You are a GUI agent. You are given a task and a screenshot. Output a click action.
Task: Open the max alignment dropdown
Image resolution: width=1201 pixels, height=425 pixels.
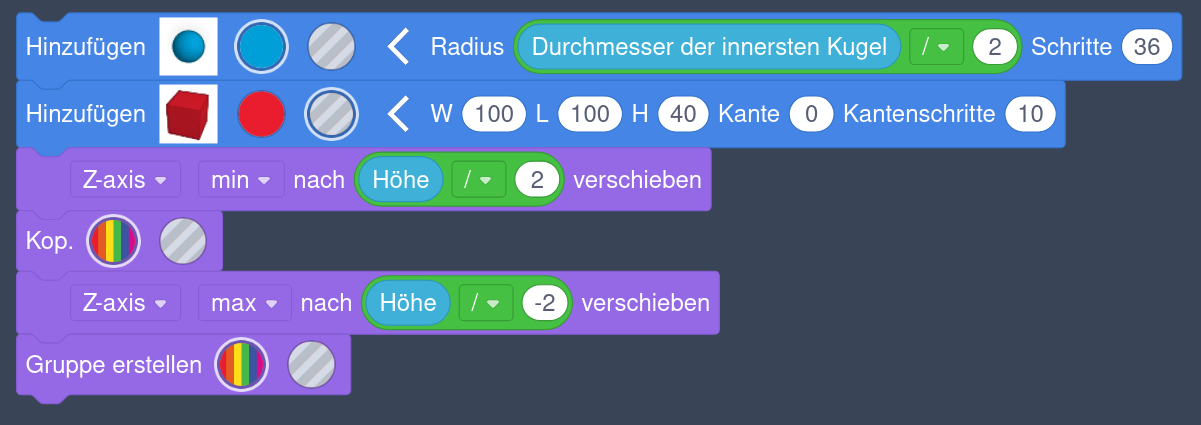point(244,302)
